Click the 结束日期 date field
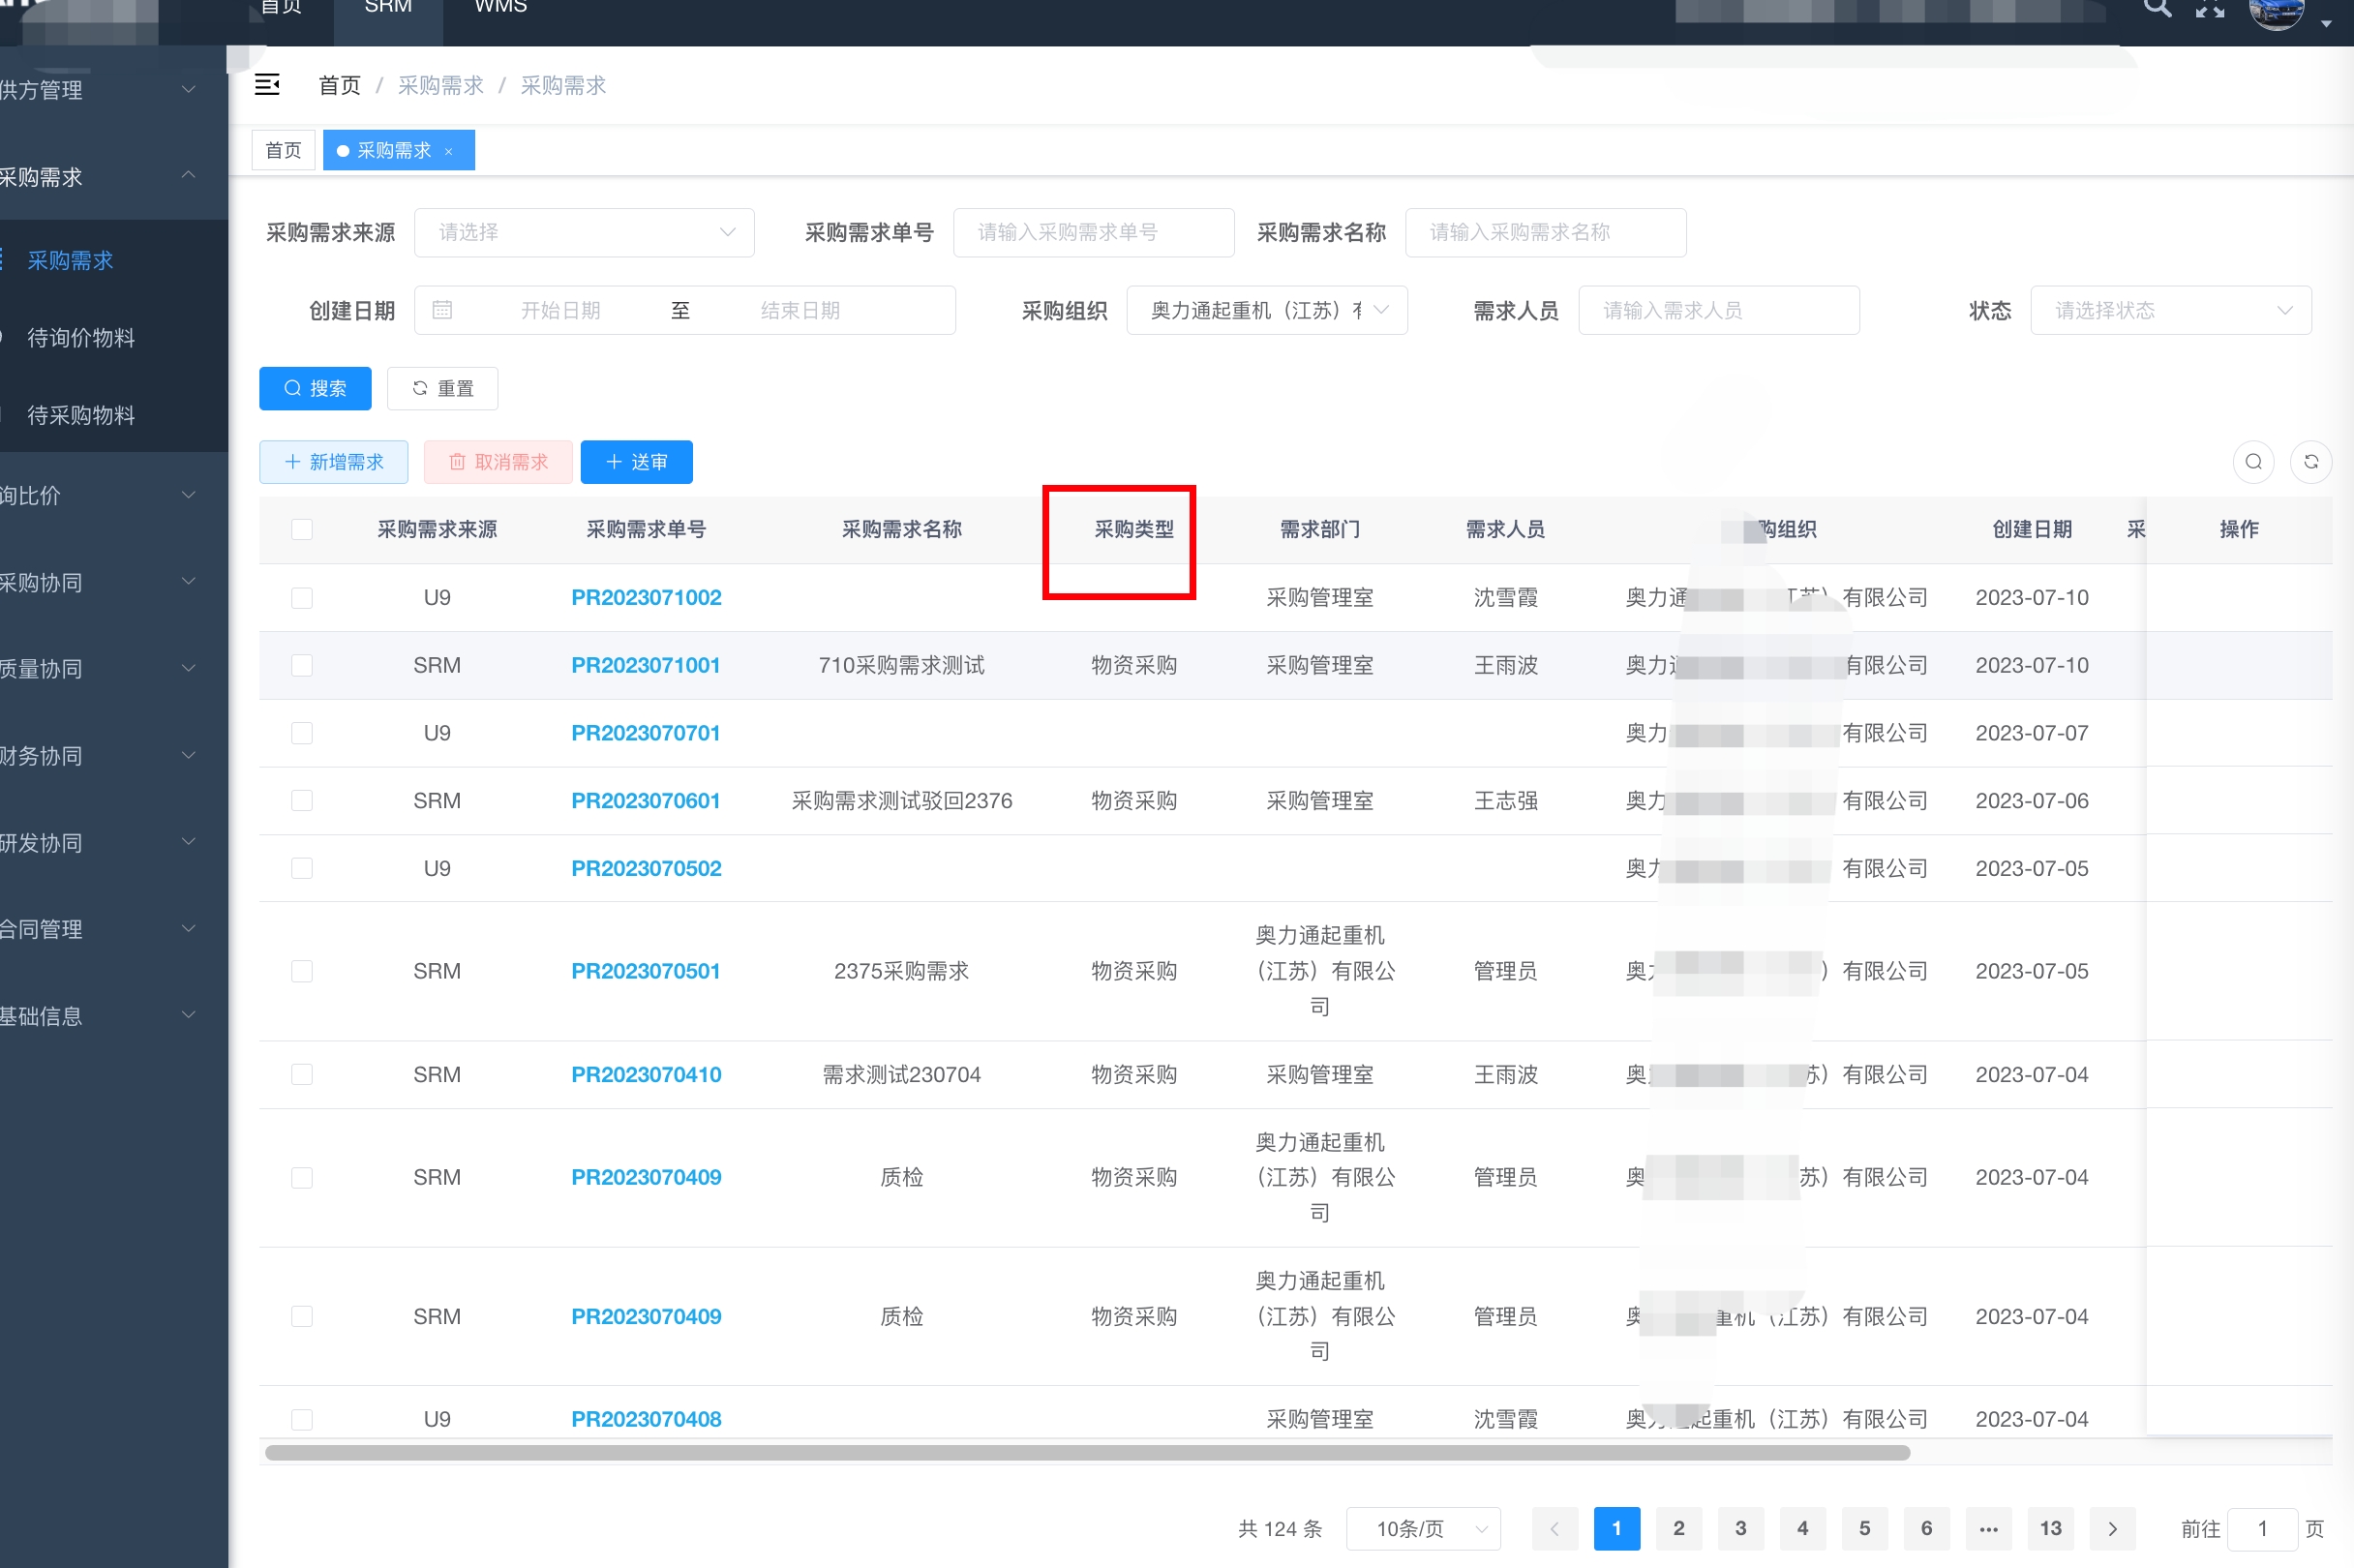The height and width of the screenshot is (1568, 2354). [800, 310]
